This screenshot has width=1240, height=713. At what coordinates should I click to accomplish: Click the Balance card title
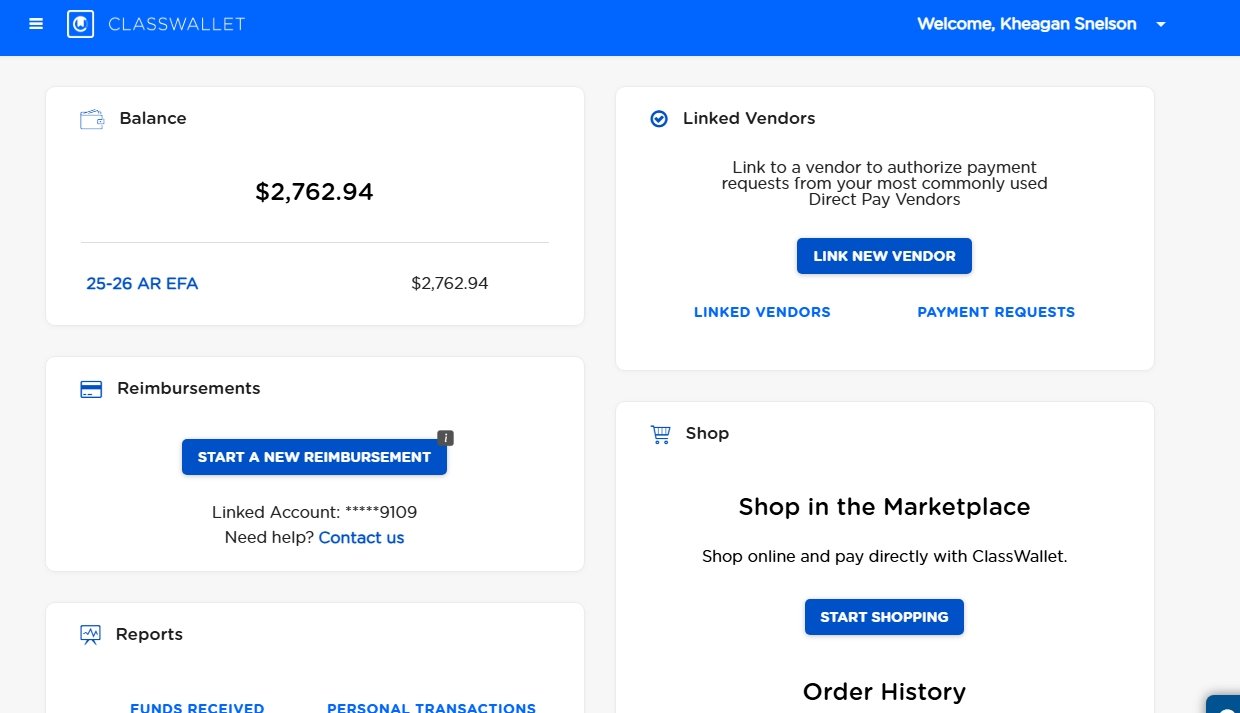[153, 118]
